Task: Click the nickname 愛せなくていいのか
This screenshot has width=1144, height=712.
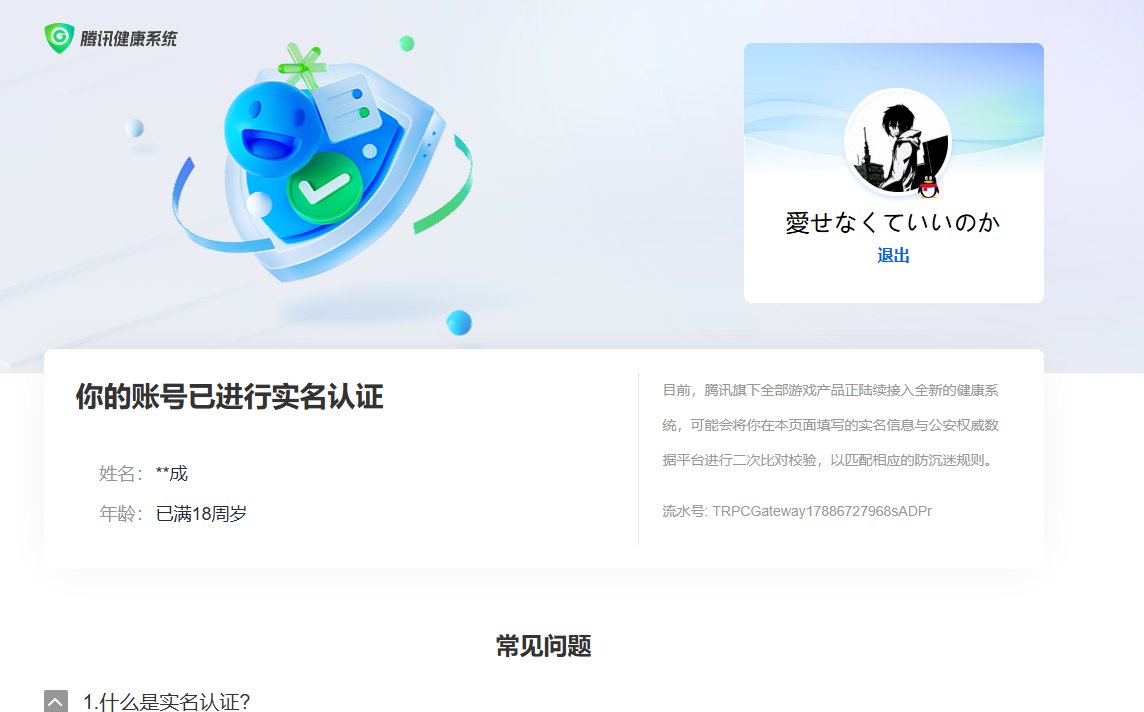Action: click(893, 222)
